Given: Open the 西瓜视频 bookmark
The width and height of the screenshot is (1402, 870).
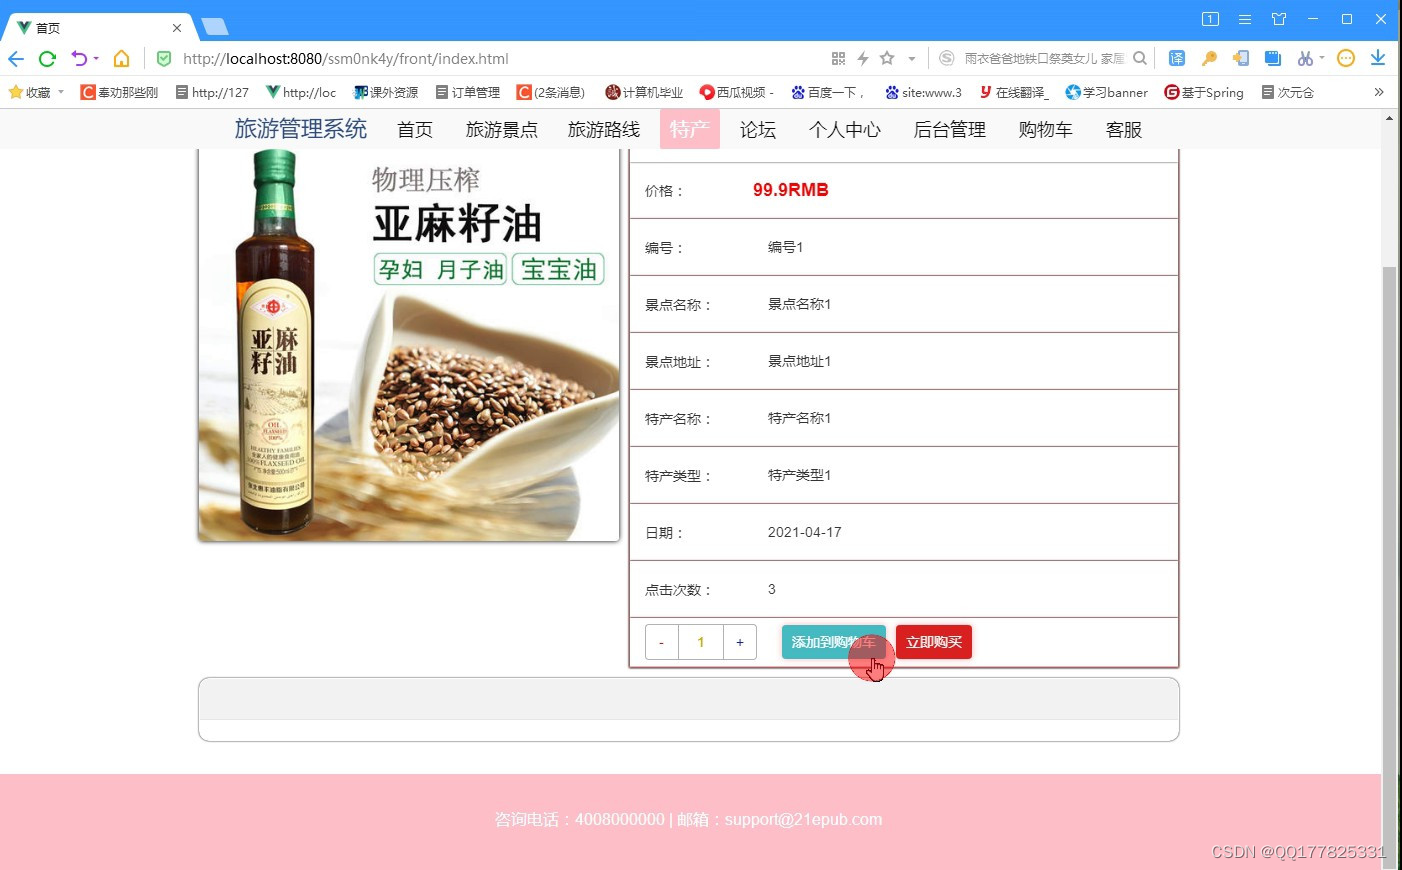Looking at the screenshot, I should [x=737, y=92].
